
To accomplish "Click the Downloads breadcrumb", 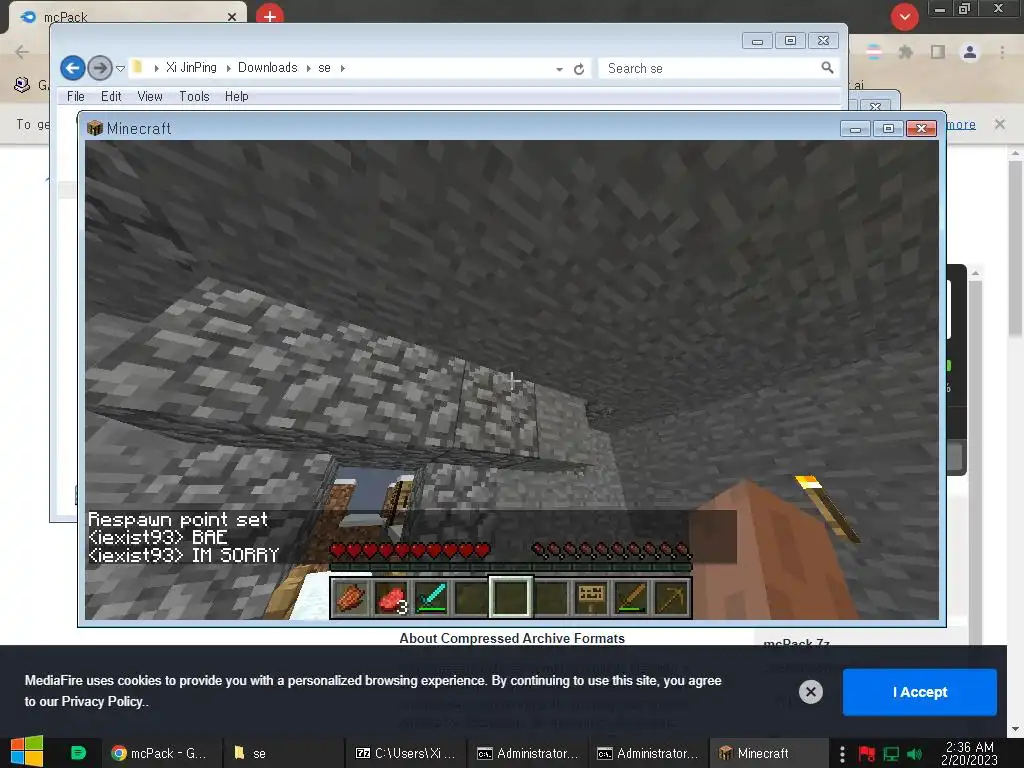I will click(267, 68).
